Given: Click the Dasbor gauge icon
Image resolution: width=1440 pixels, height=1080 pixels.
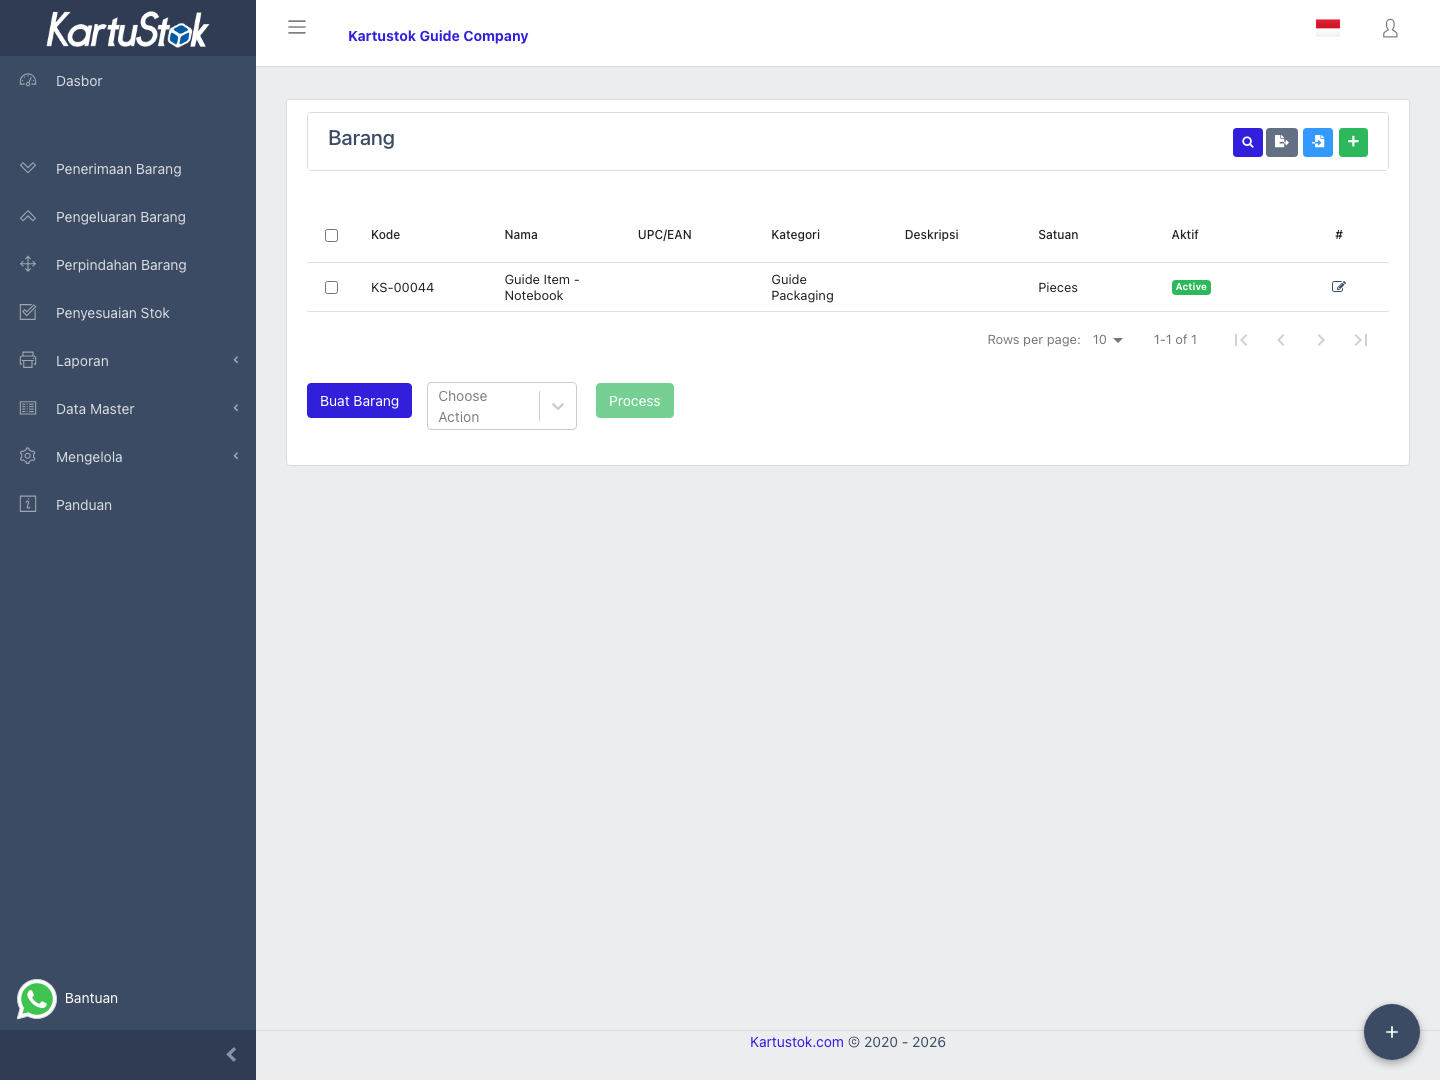Looking at the screenshot, I should pos(28,80).
